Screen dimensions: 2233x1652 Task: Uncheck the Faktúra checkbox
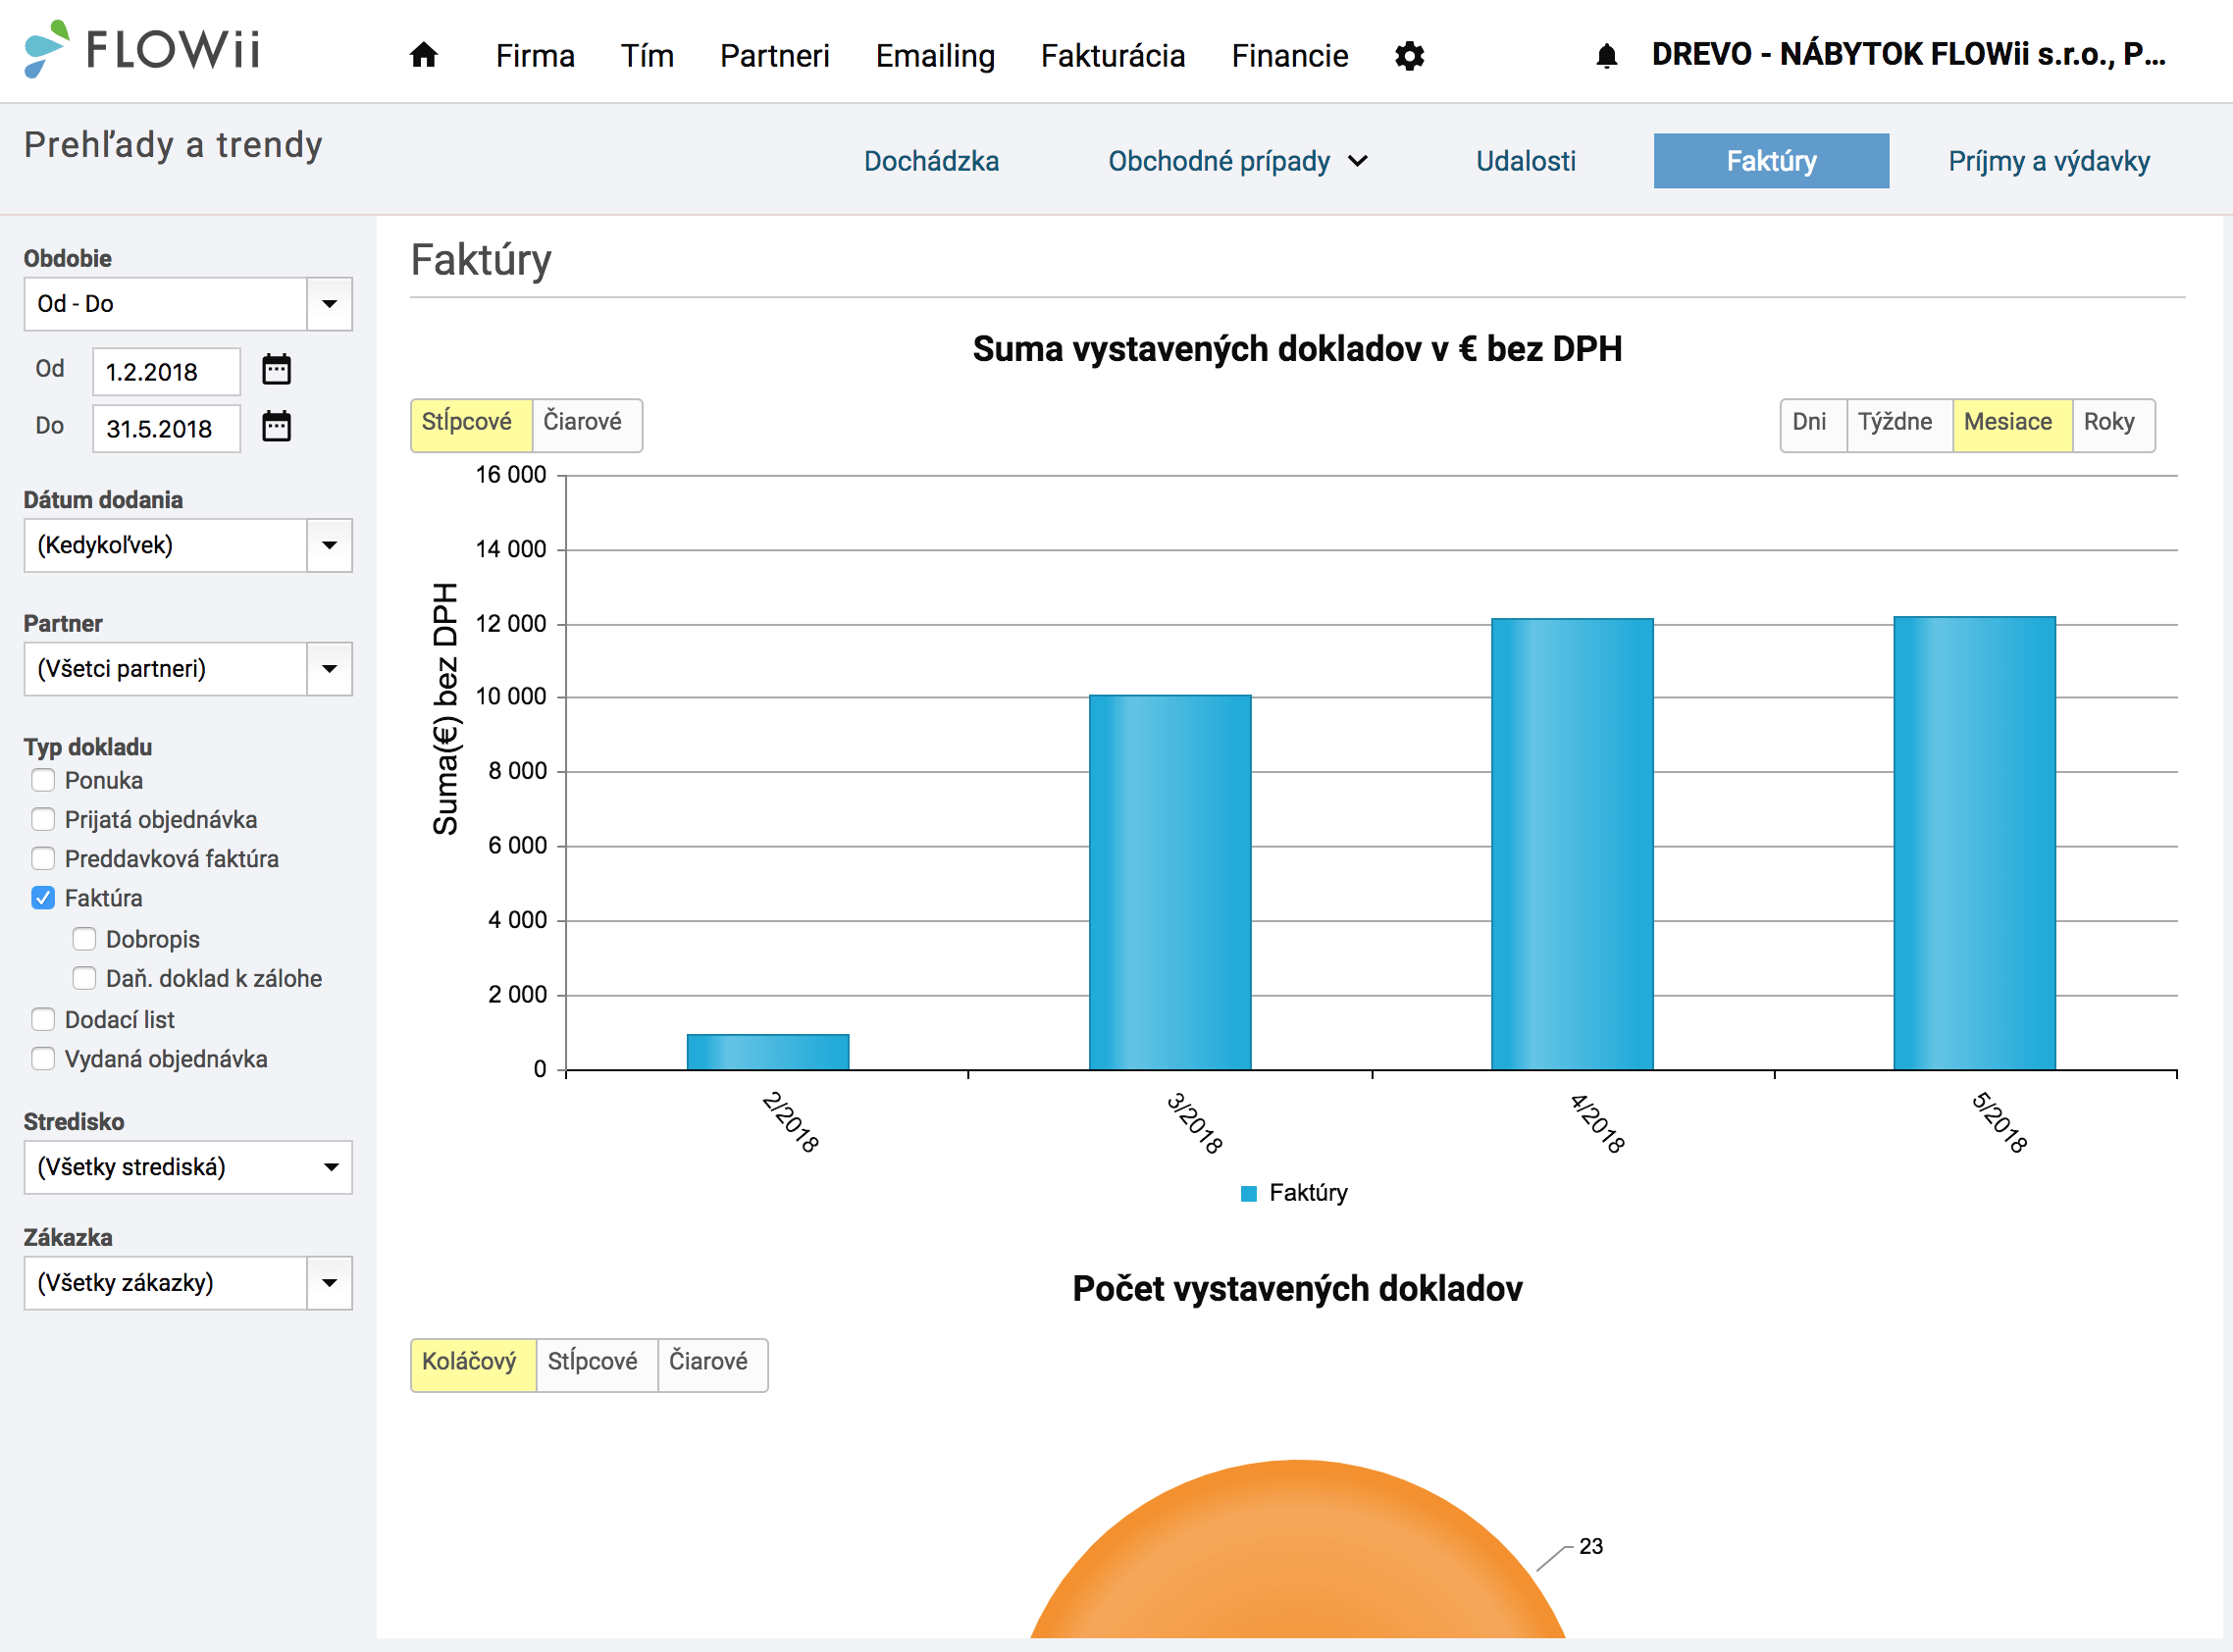[43, 897]
